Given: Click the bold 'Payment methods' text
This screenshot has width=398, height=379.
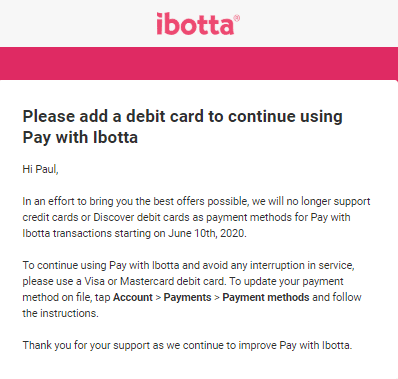Looking at the screenshot, I should [266, 297].
